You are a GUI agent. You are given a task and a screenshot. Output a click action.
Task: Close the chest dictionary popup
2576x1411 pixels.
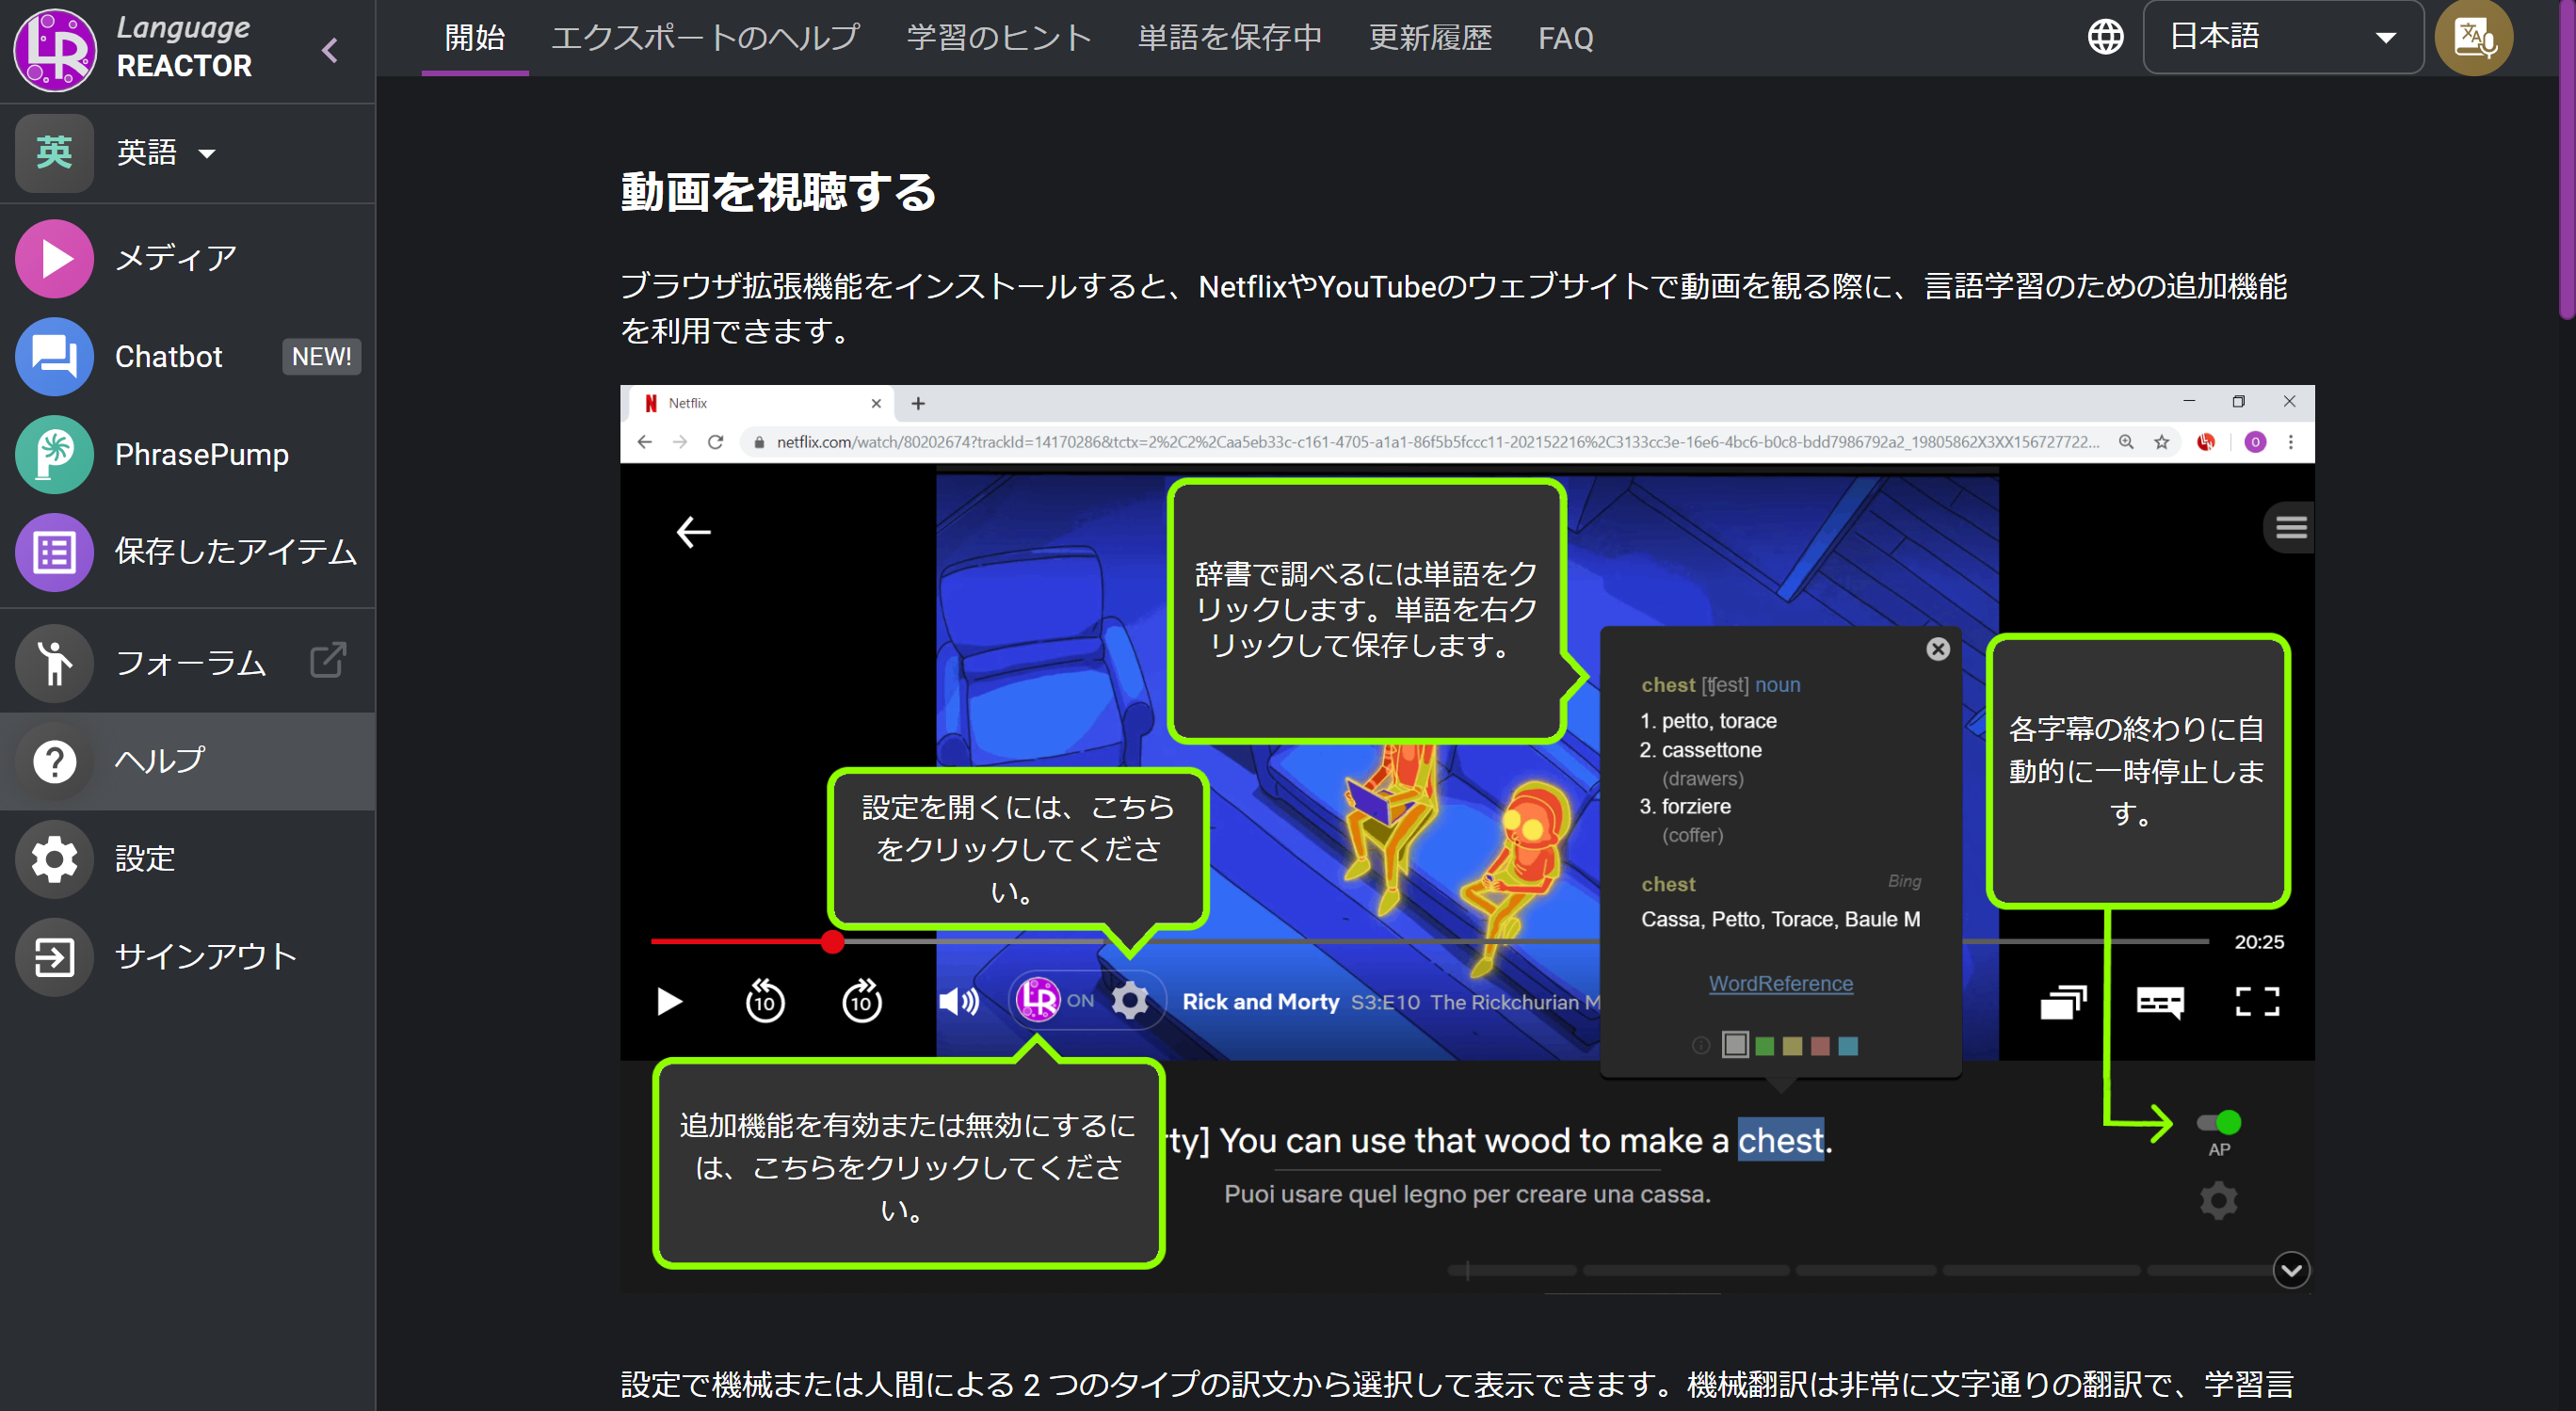pos(1937,649)
